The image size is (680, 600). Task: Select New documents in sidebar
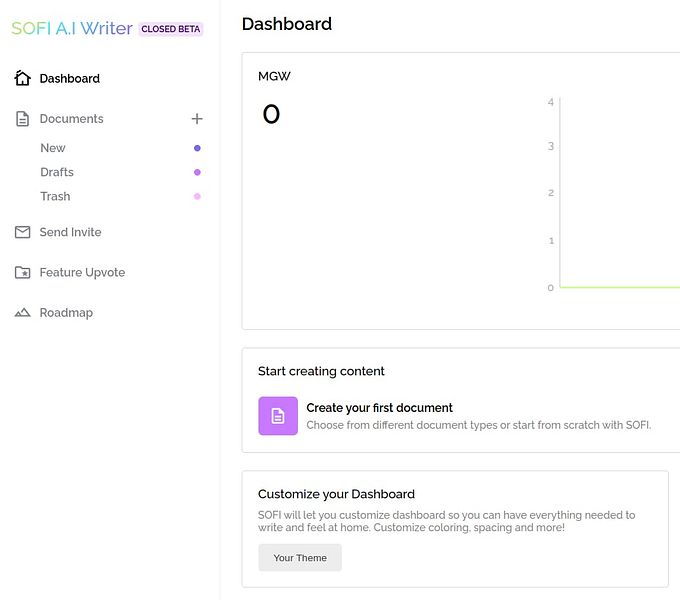tap(53, 148)
